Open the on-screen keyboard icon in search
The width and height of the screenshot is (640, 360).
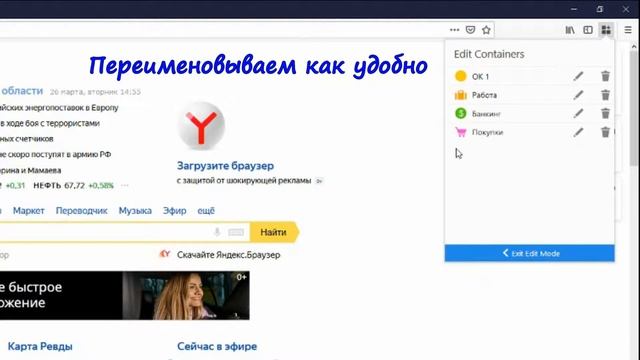(236, 232)
